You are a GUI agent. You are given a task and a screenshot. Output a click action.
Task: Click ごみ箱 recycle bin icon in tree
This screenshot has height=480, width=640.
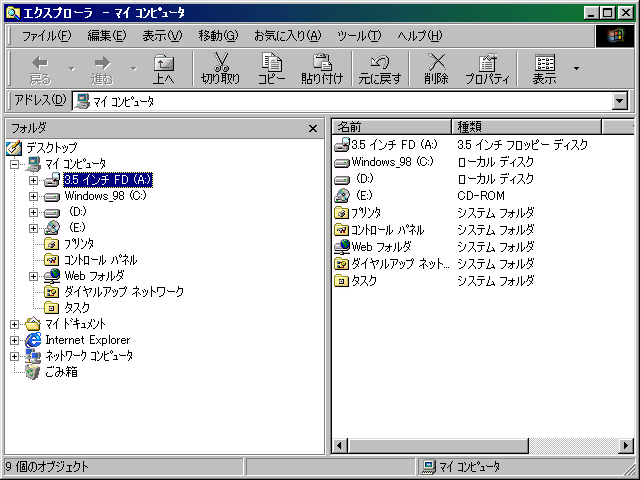[33, 372]
